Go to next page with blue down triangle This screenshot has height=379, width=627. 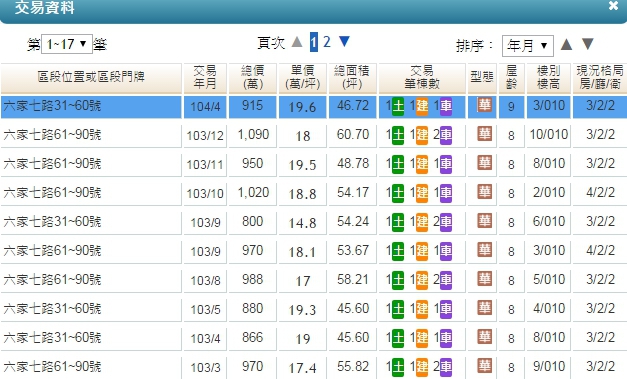point(344,41)
